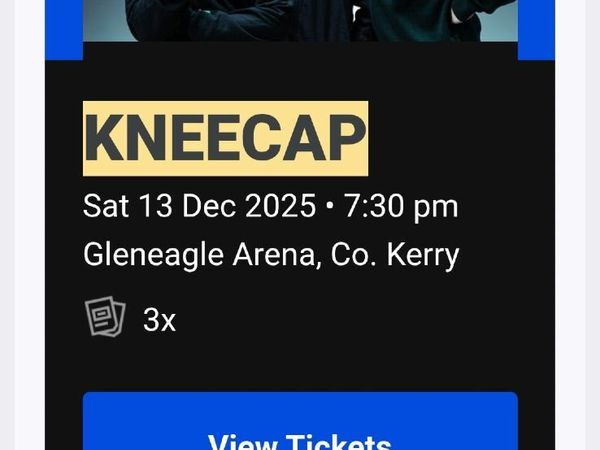Screen dimensions: 600x450
Task: Click the Co. Kerry location text
Action: click(395, 255)
